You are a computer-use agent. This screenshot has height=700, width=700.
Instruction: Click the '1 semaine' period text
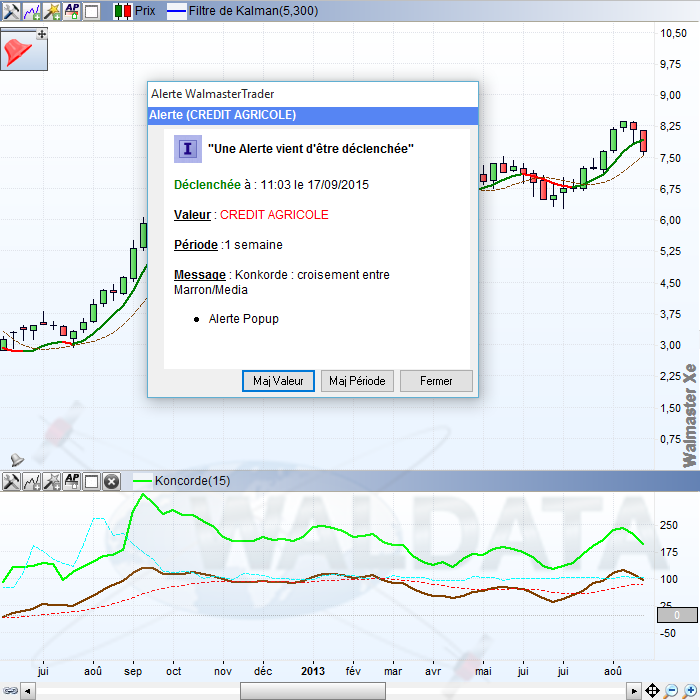[x=254, y=245]
